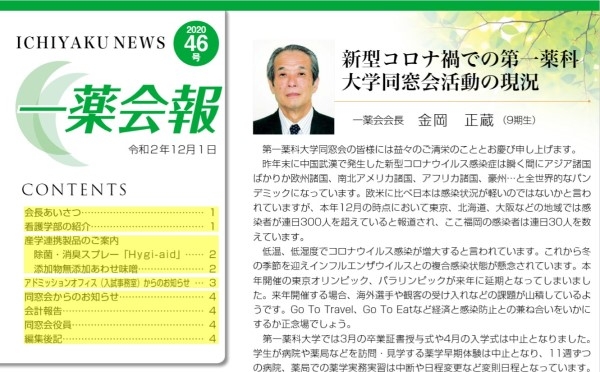Screen dimensions: 600x372
Task: Open contents entry 同窓会役員
Action: [x=121, y=325]
